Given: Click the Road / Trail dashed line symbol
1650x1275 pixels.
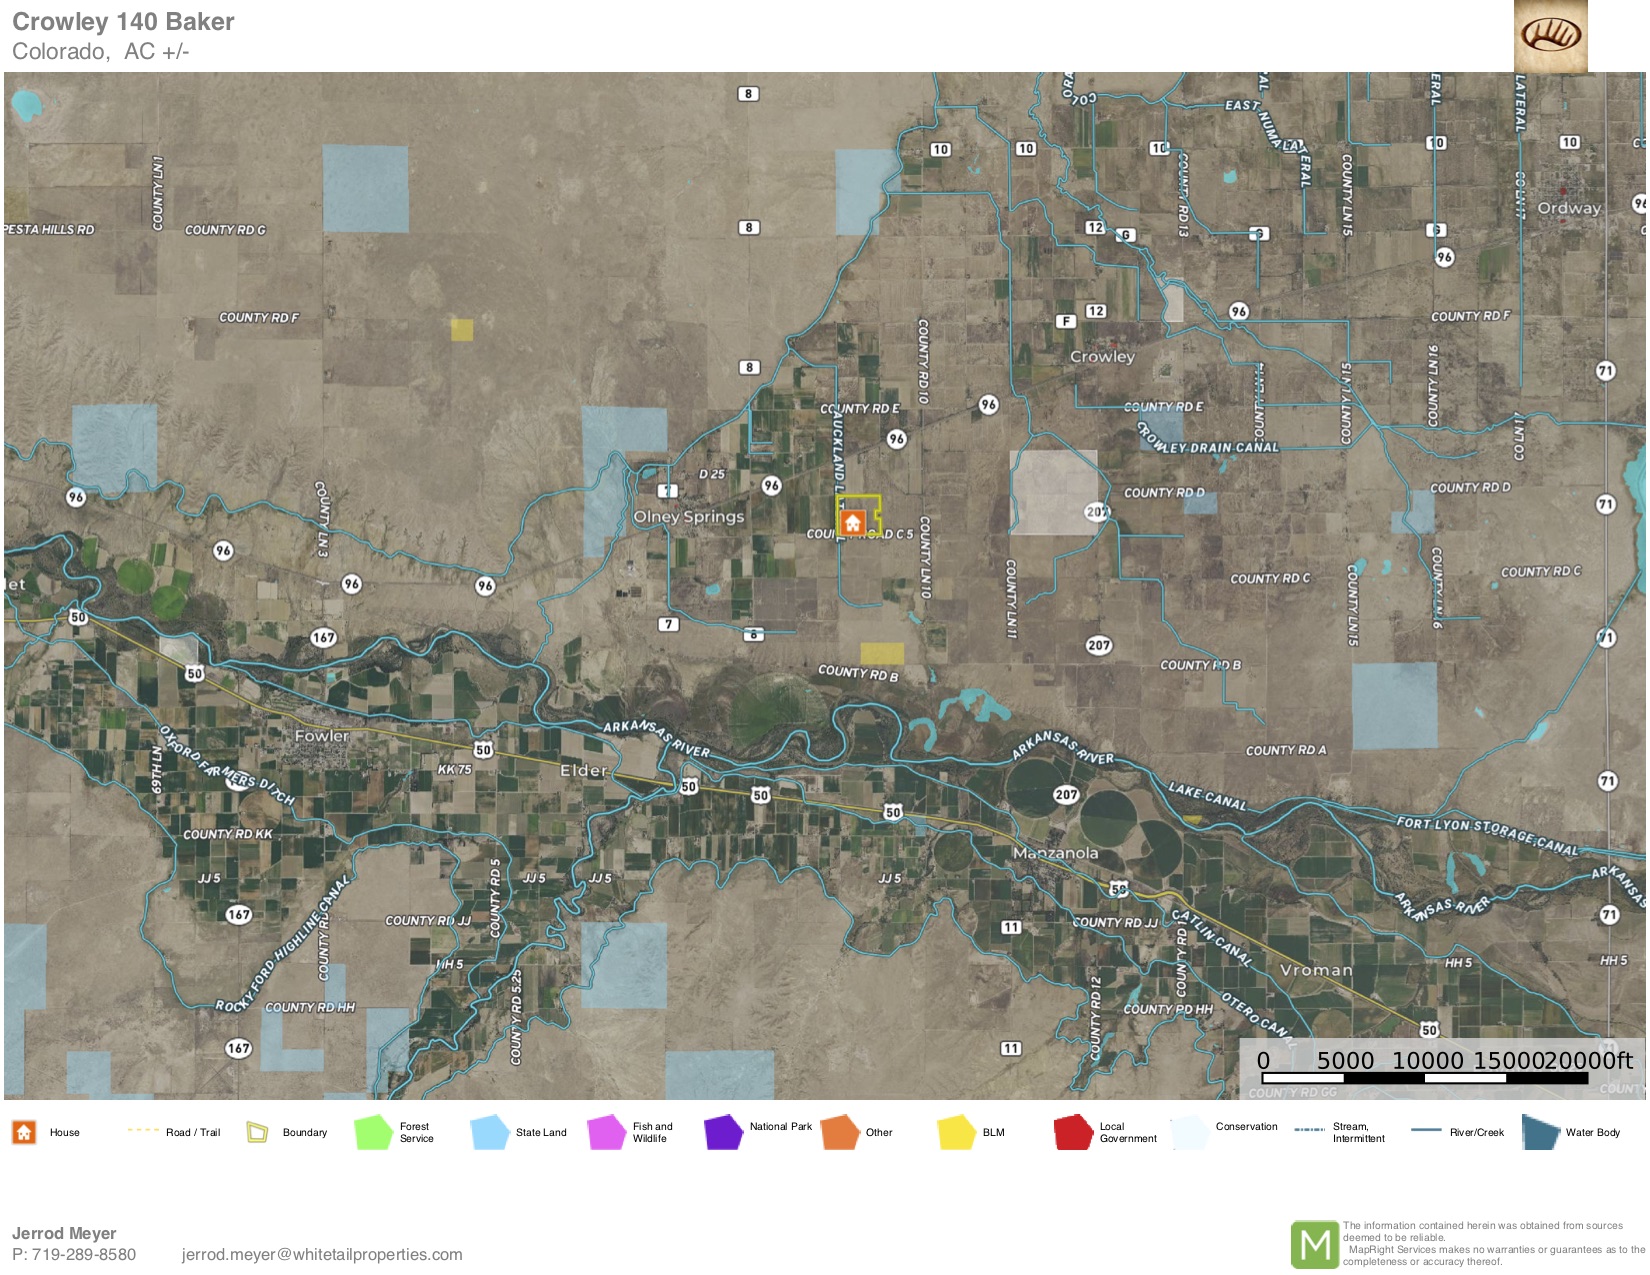Looking at the screenshot, I should click(143, 1131).
